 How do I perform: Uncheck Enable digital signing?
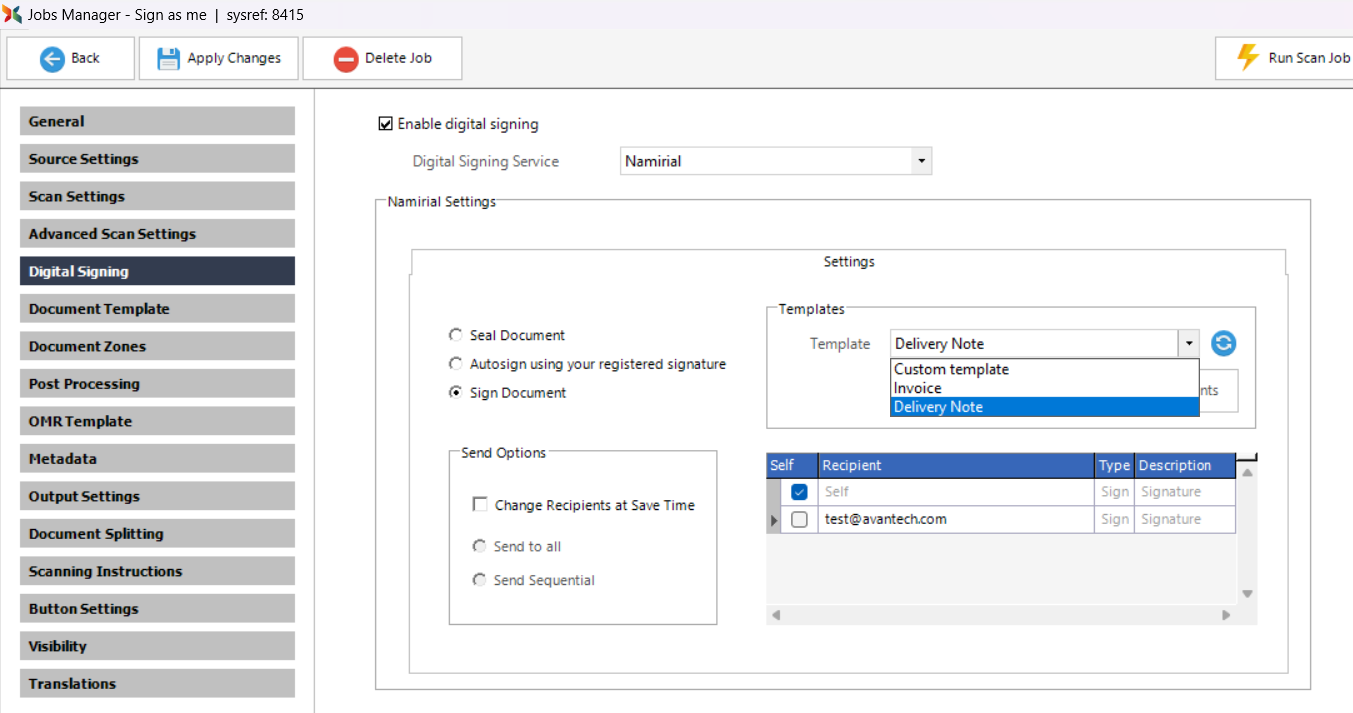(385, 124)
